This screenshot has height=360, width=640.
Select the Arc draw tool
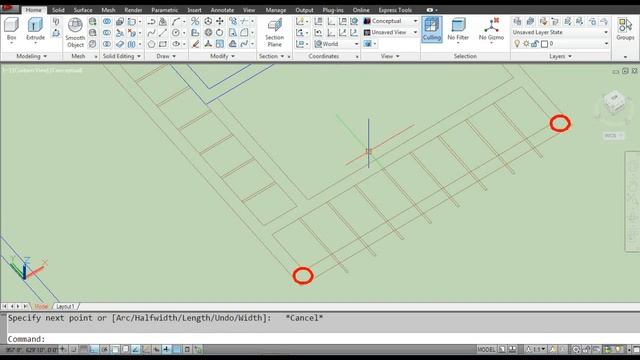pyautogui.click(x=176, y=21)
